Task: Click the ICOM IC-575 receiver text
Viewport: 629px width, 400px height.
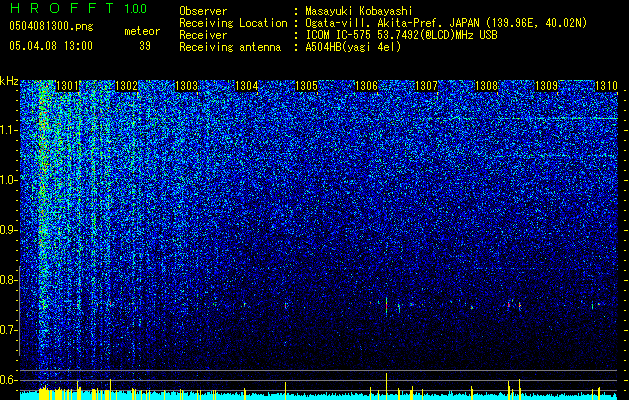Action: click(x=401, y=35)
